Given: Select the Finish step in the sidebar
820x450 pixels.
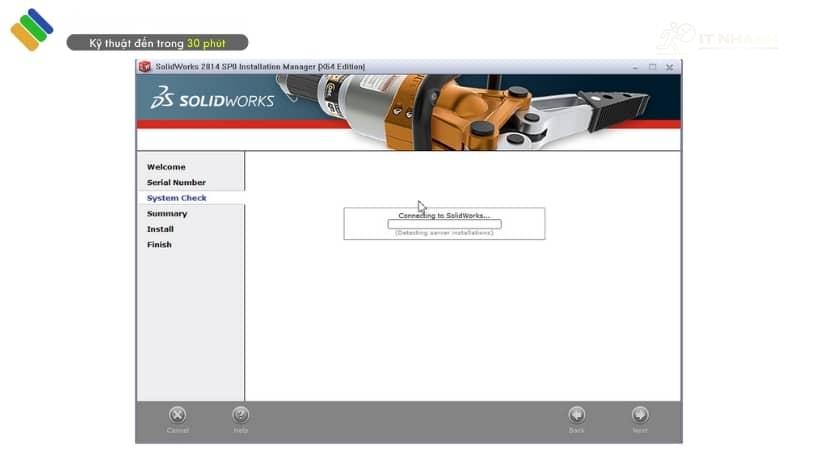Looking at the screenshot, I should tap(159, 245).
